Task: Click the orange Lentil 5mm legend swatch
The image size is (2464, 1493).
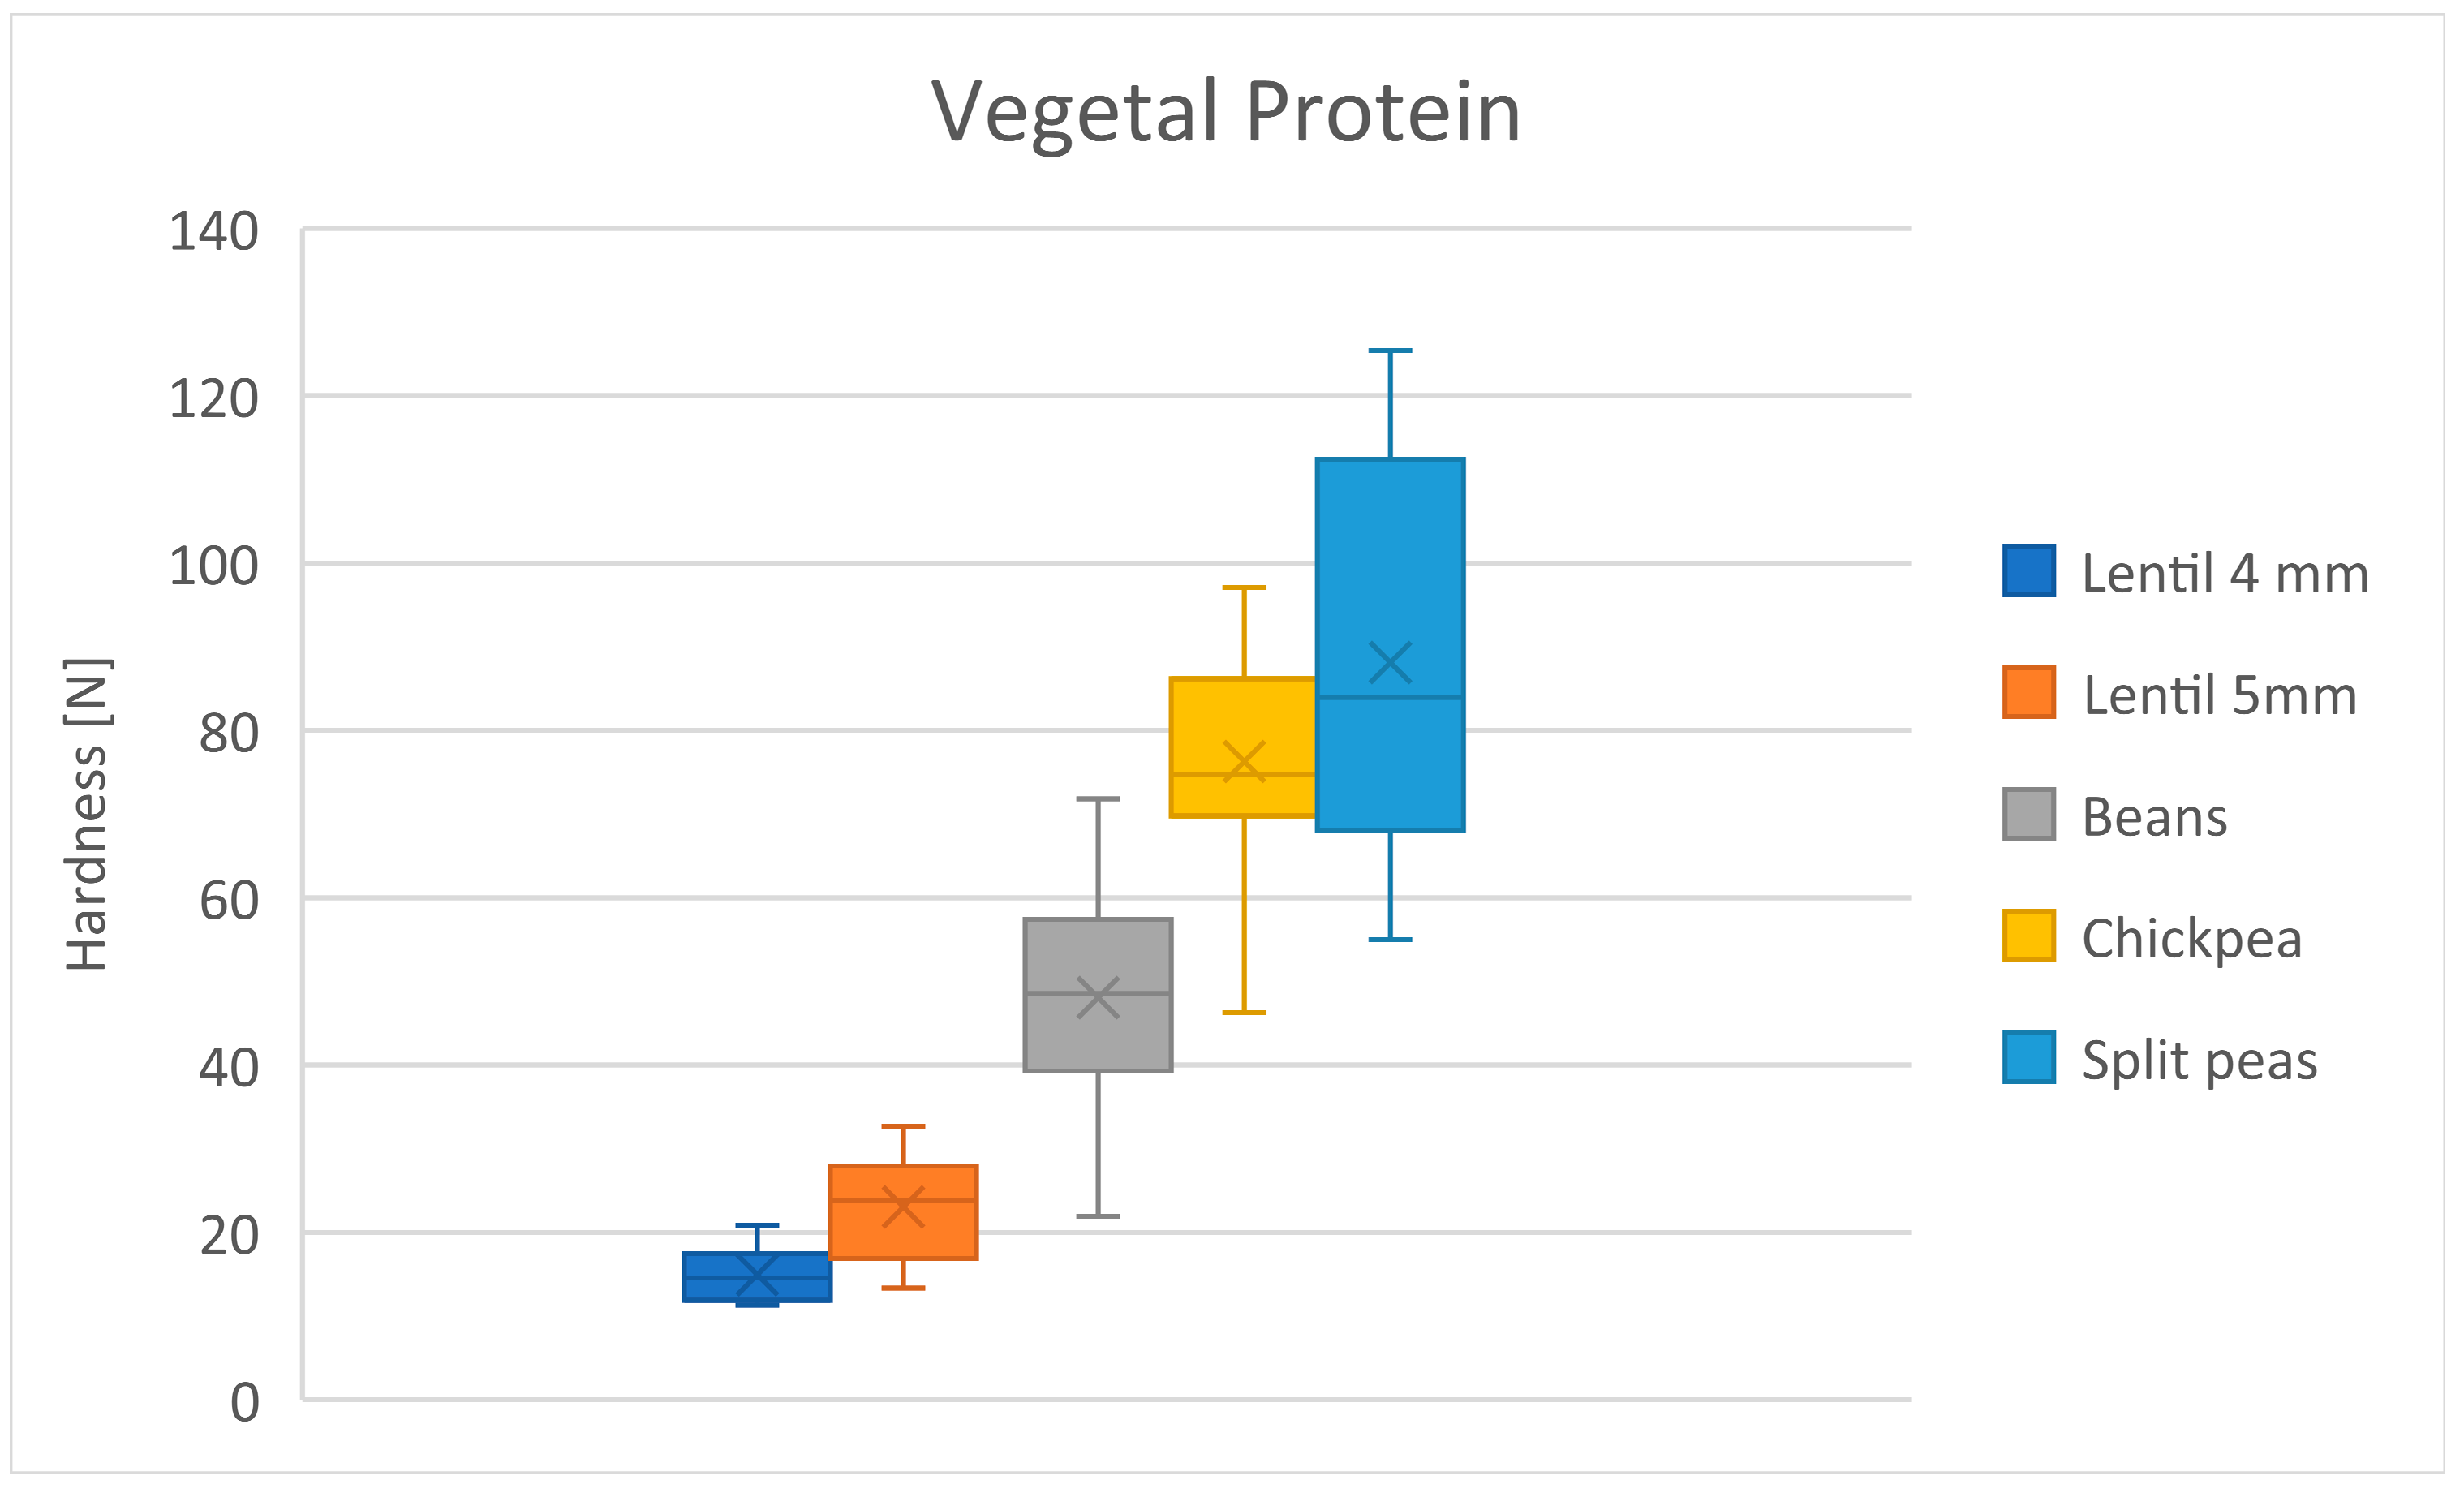Action: (2028, 692)
